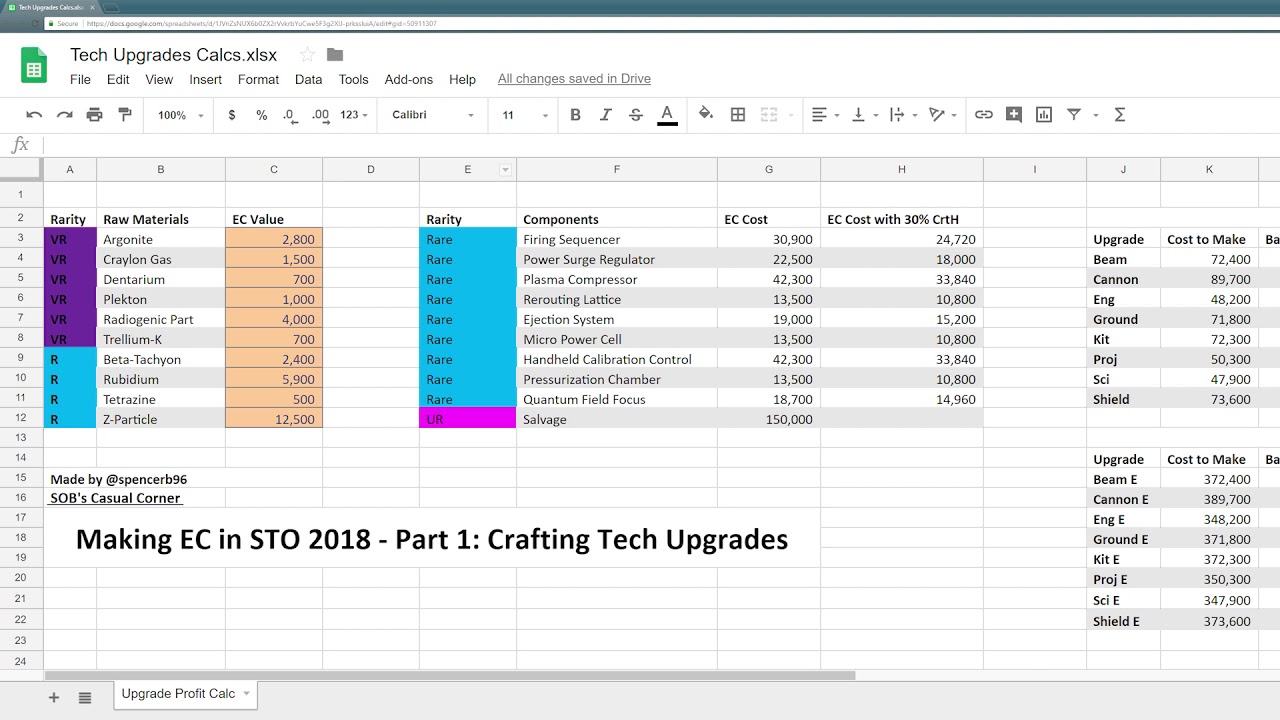Click the Firing Sequencer cell
Screen dimensions: 1280x720
617,239
